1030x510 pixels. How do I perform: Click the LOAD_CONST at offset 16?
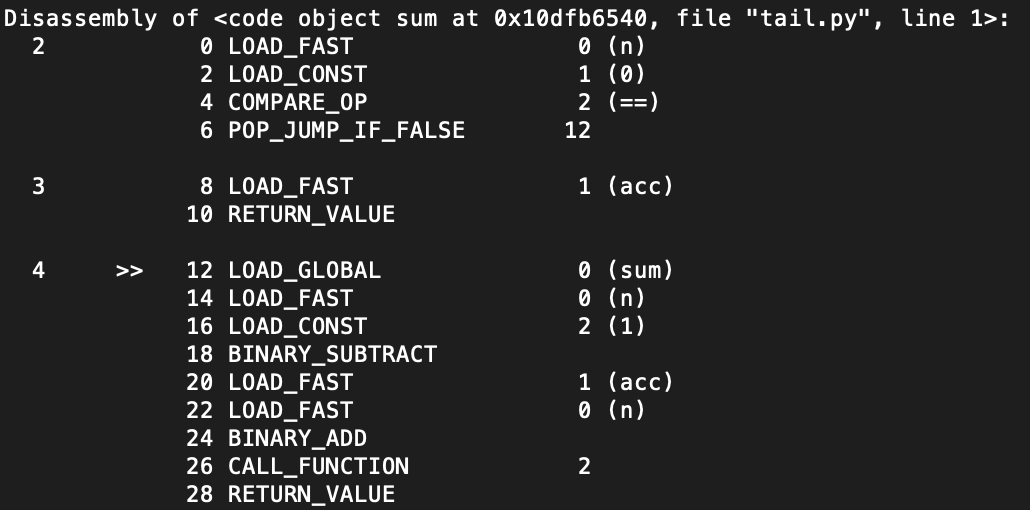(298, 326)
